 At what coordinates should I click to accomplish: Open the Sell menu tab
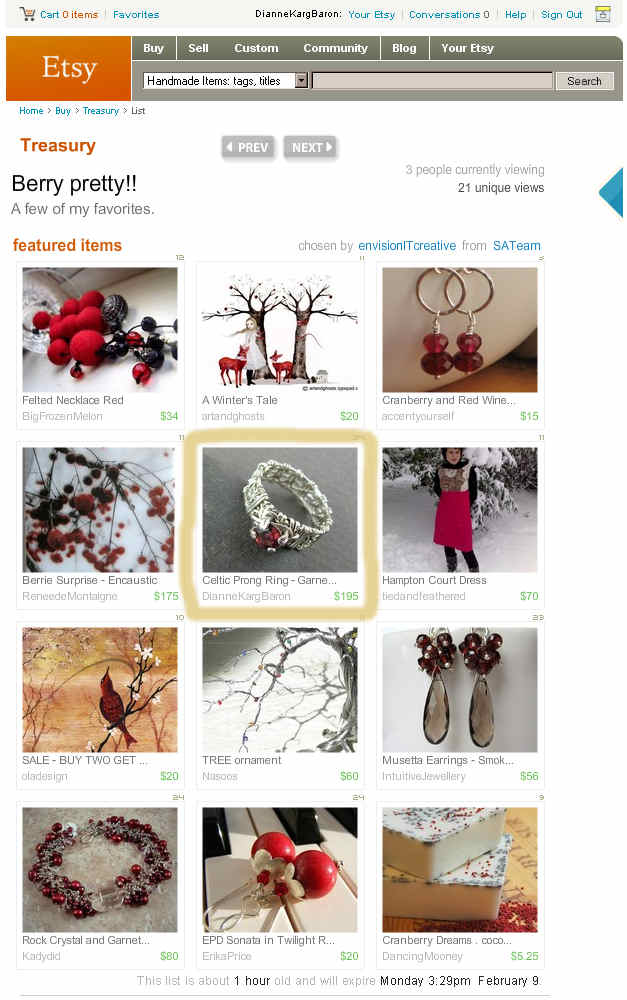[198, 48]
